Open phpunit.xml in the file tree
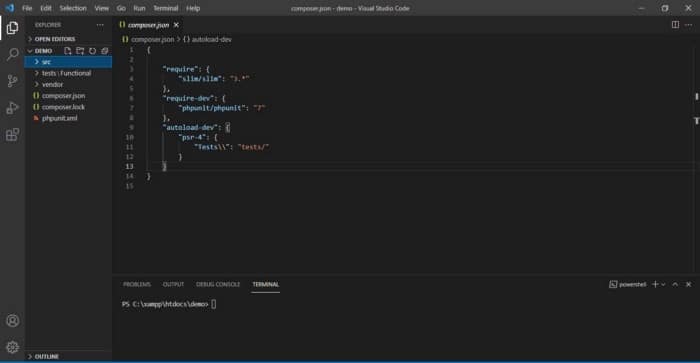Image resolution: width=700 pixels, height=363 pixels. (x=68, y=118)
